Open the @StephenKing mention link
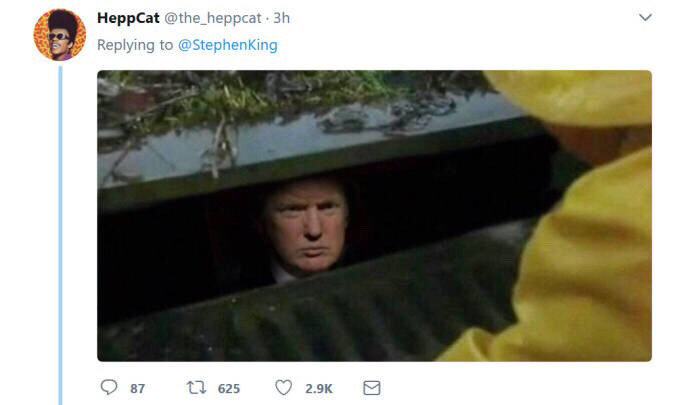This screenshot has height=405, width=690. click(x=228, y=45)
